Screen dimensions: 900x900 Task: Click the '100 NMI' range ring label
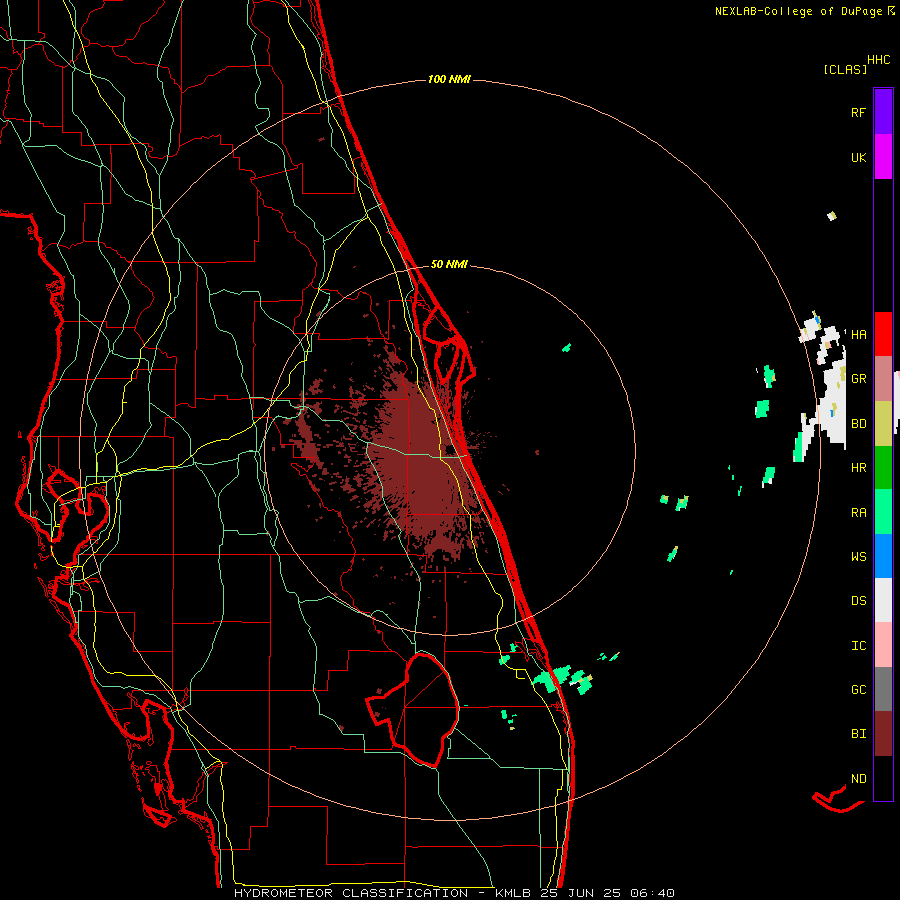[x=449, y=79]
